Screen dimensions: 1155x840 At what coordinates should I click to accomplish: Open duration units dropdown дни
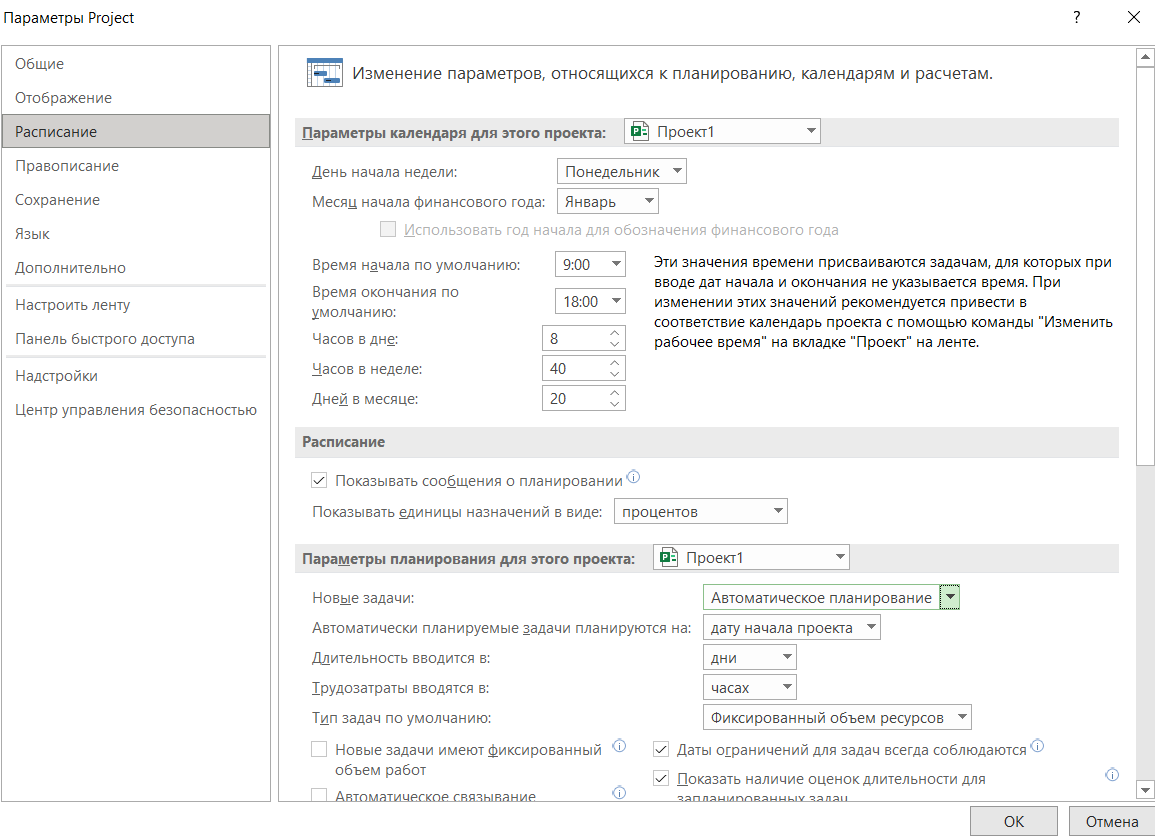tap(750, 657)
